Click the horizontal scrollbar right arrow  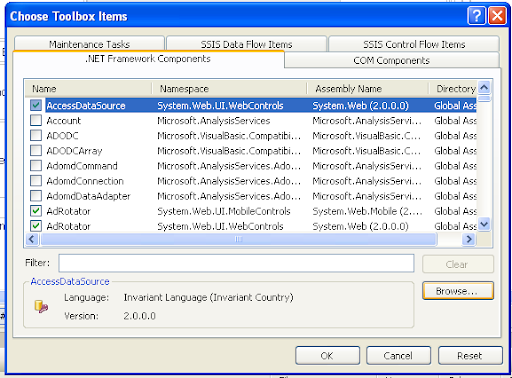(x=469, y=239)
